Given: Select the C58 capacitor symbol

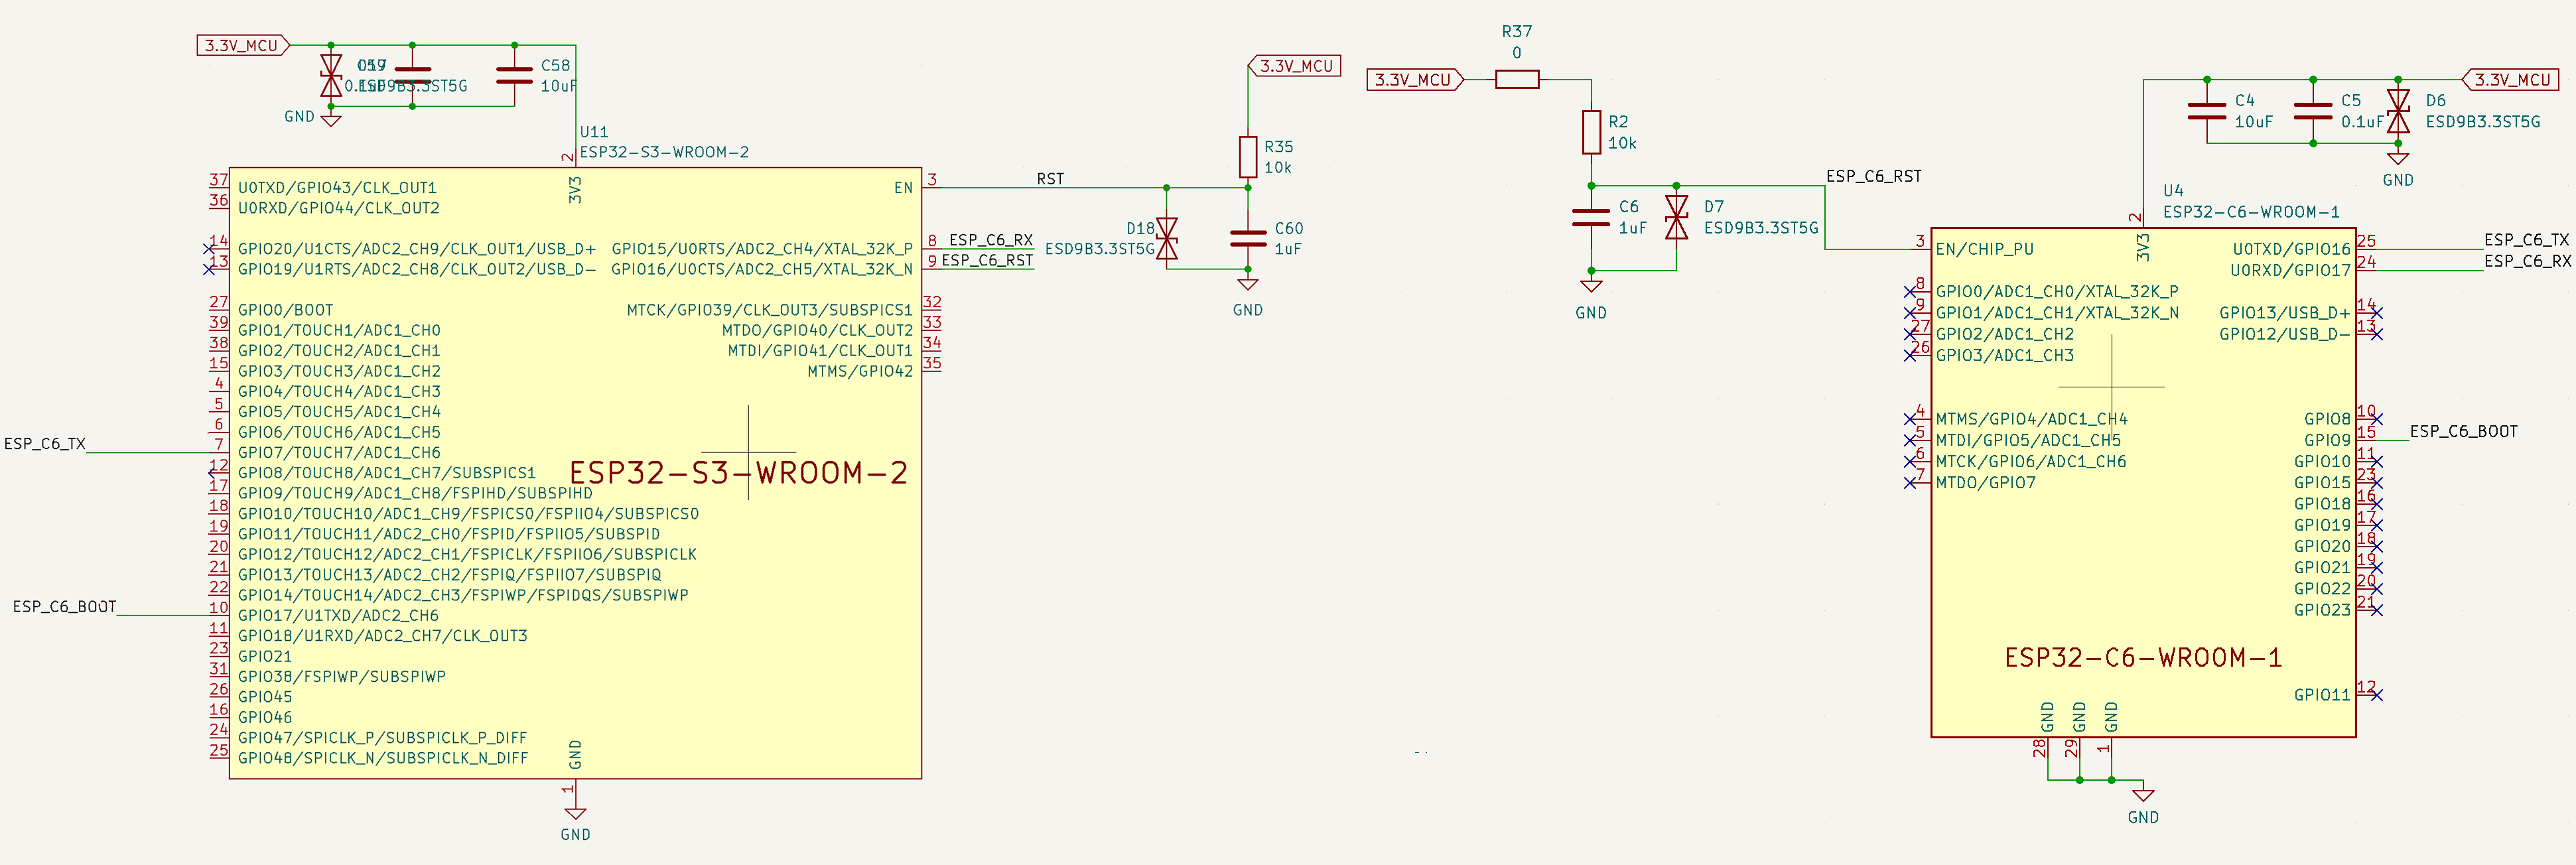Looking at the screenshot, I should 514,75.
